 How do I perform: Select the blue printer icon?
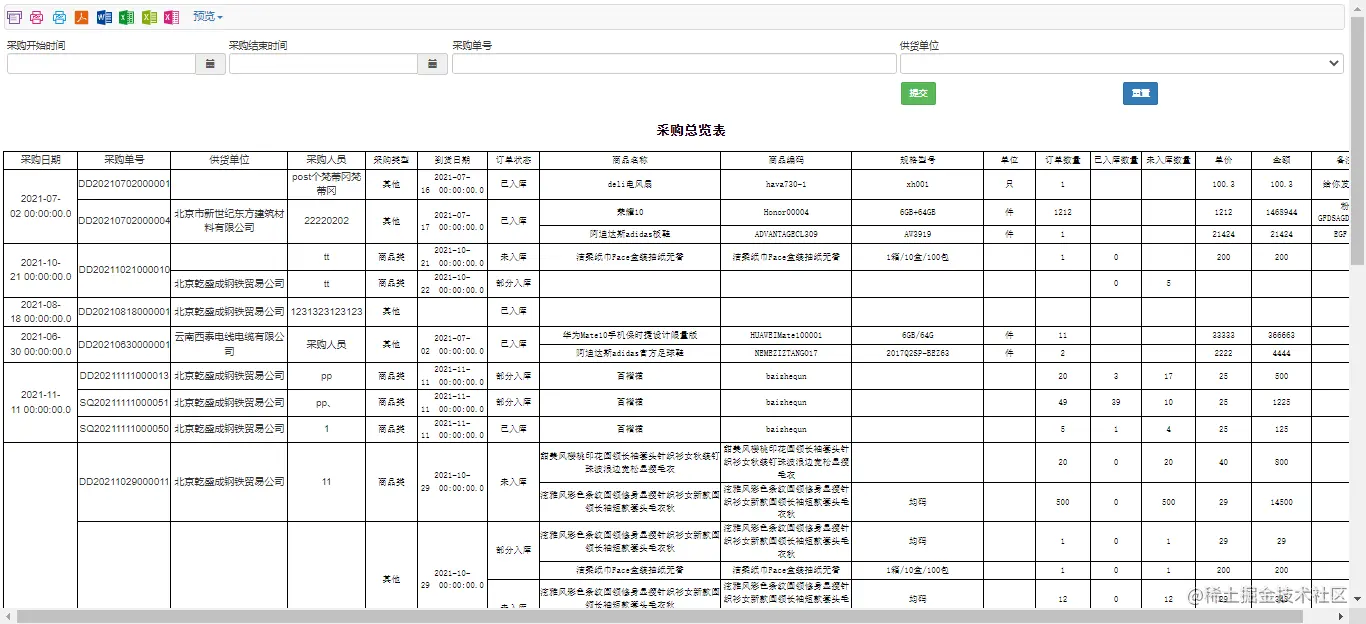pos(59,16)
